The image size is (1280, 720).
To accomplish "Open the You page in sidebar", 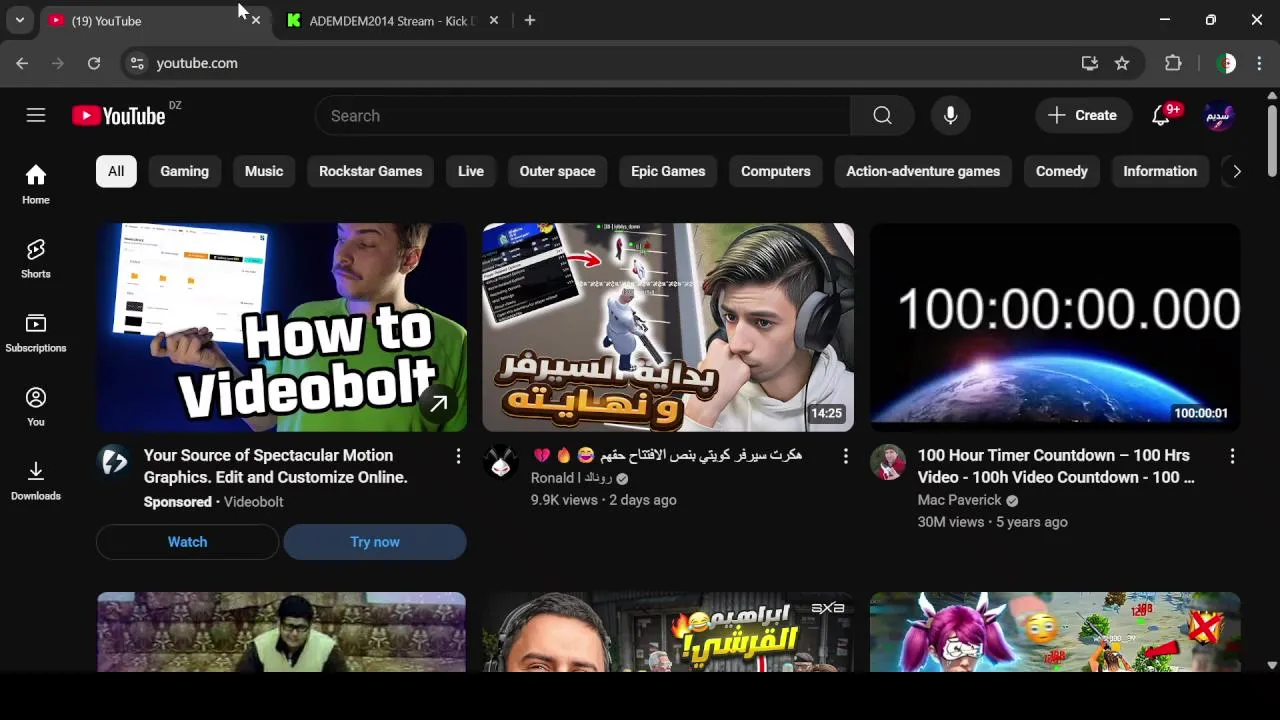I will pos(36,407).
